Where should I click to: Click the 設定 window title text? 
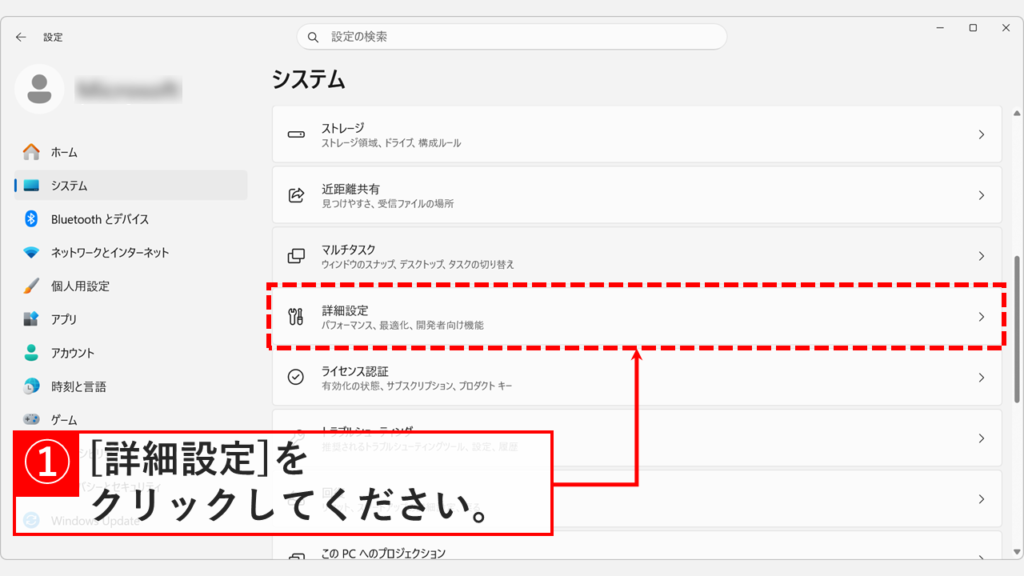53,37
